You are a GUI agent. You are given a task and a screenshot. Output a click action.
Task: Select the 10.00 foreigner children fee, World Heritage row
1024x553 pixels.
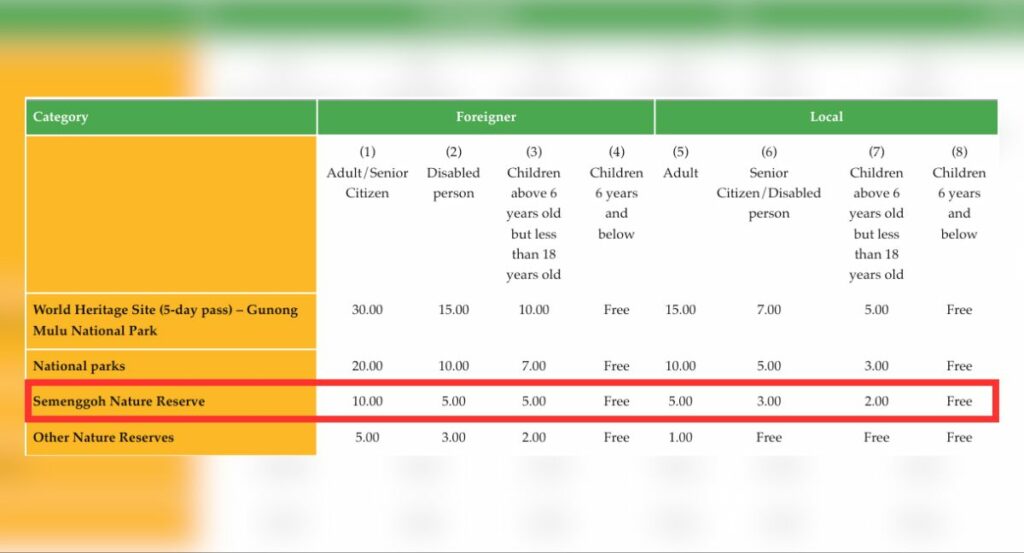pos(534,309)
